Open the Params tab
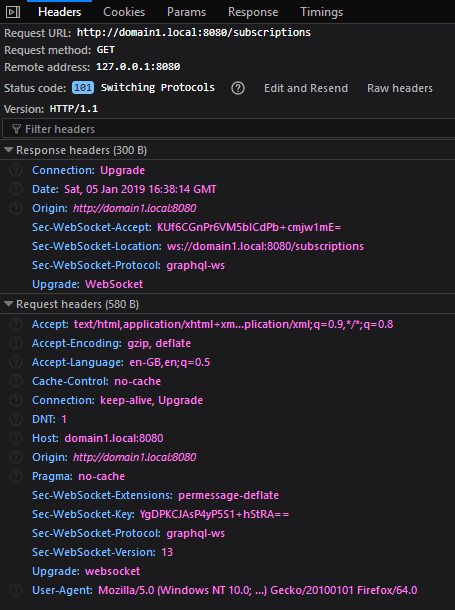Viewport: 455px width, 610px height. [186, 12]
